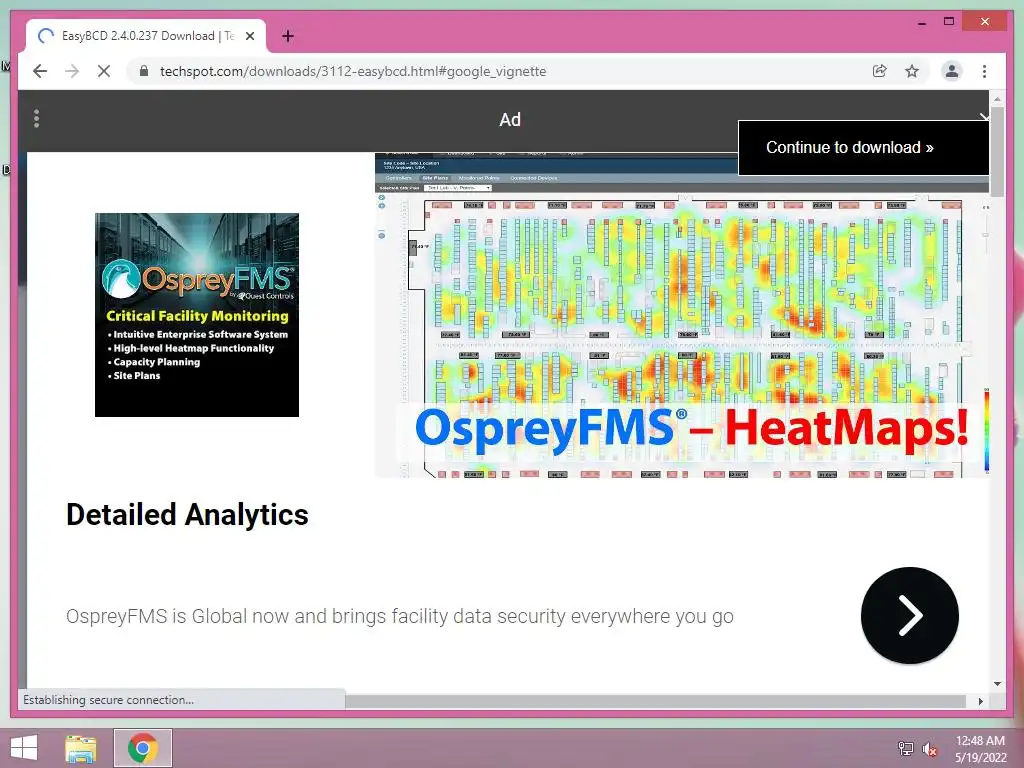Viewport: 1024px width, 768px height.
Task: Click the round black next arrow button
Action: [x=910, y=615]
